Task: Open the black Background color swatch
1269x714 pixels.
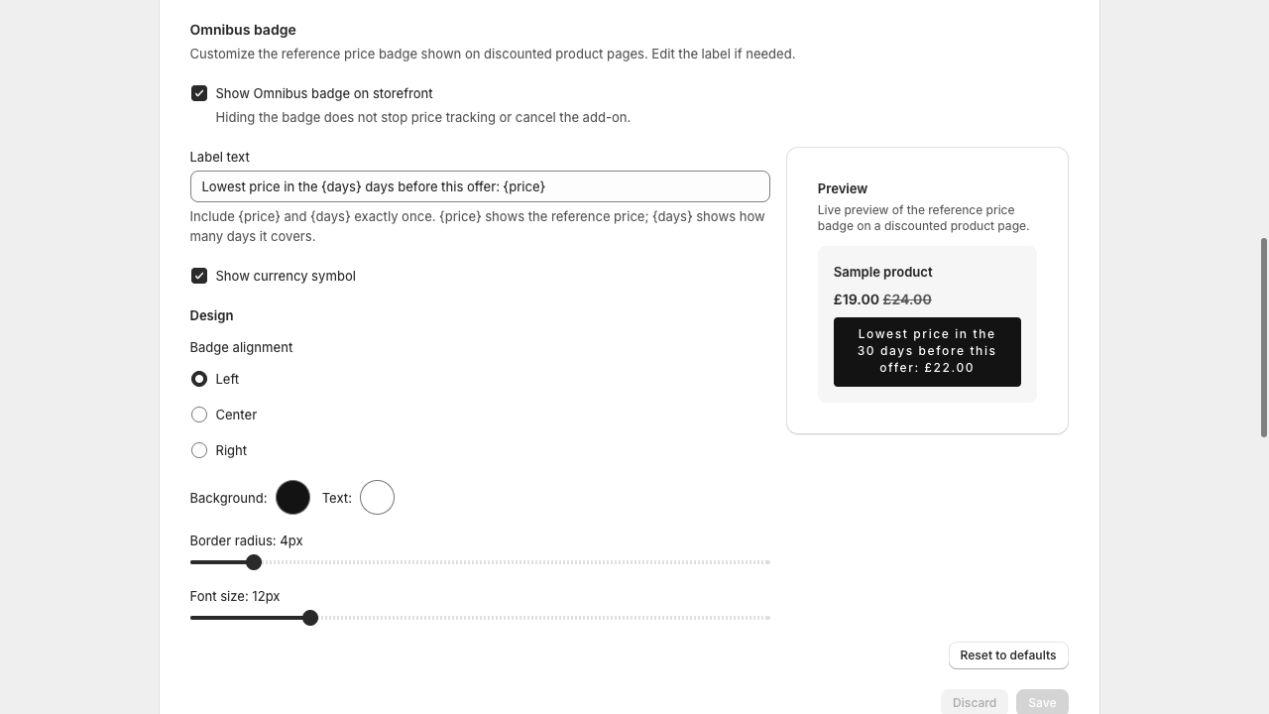Action: pos(293,498)
